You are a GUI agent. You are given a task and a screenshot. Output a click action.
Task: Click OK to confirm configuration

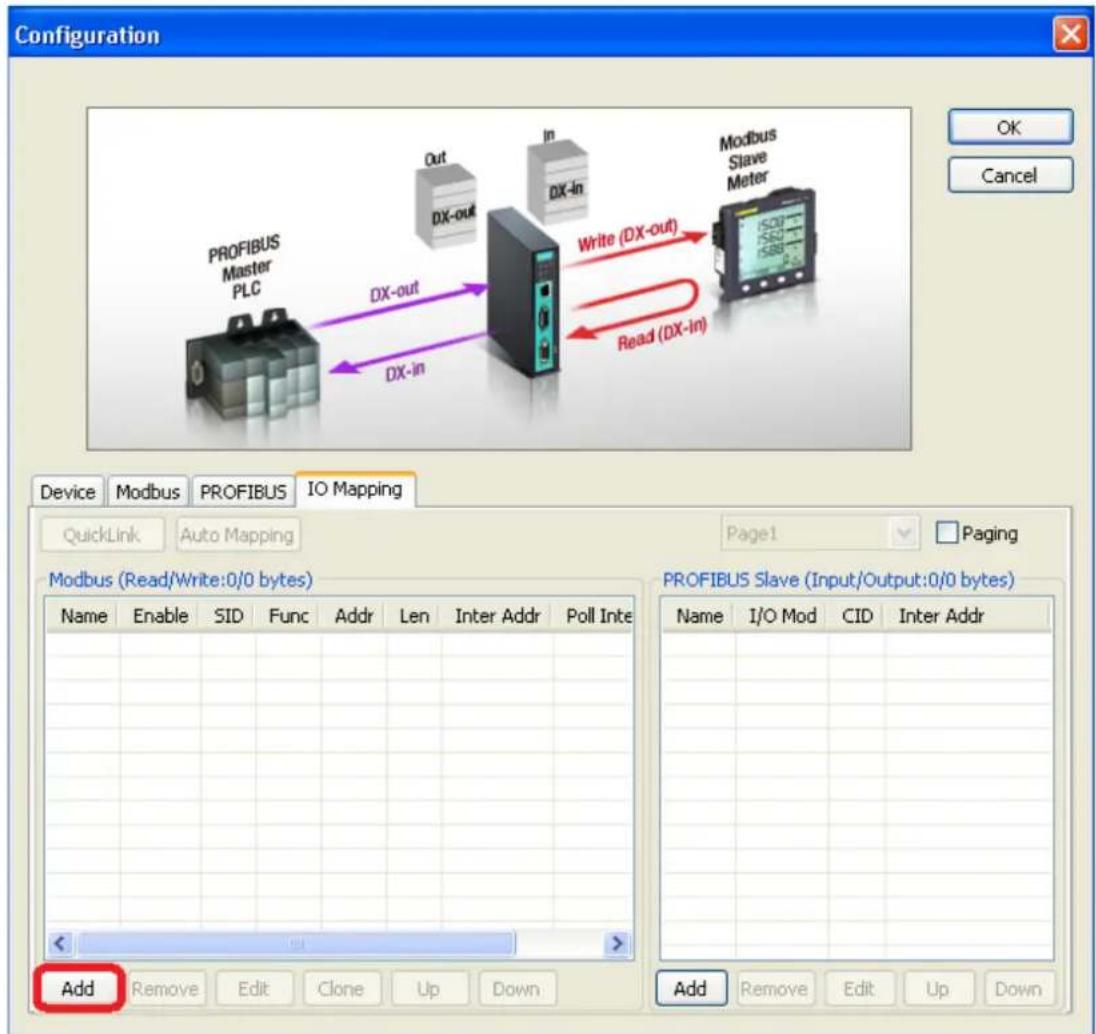pos(1010,127)
